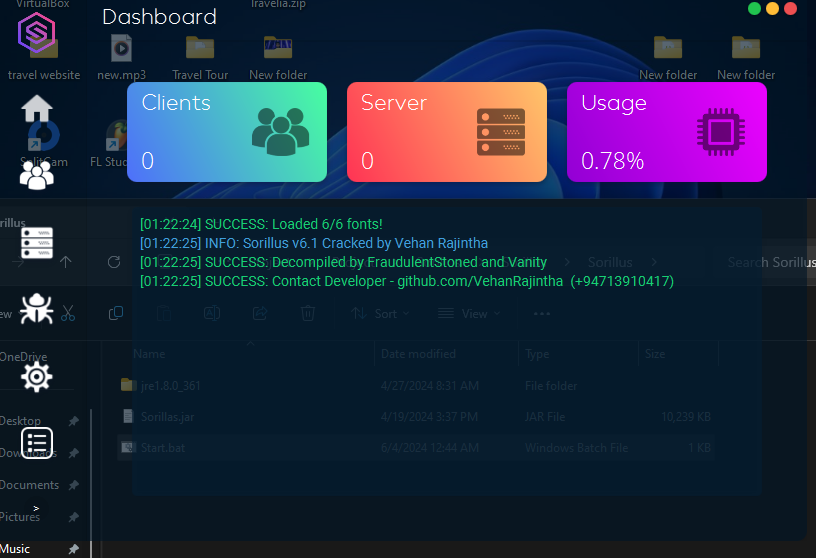Click the red window control dot
The width and height of the screenshot is (816, 558).
(x=790, y=9)
